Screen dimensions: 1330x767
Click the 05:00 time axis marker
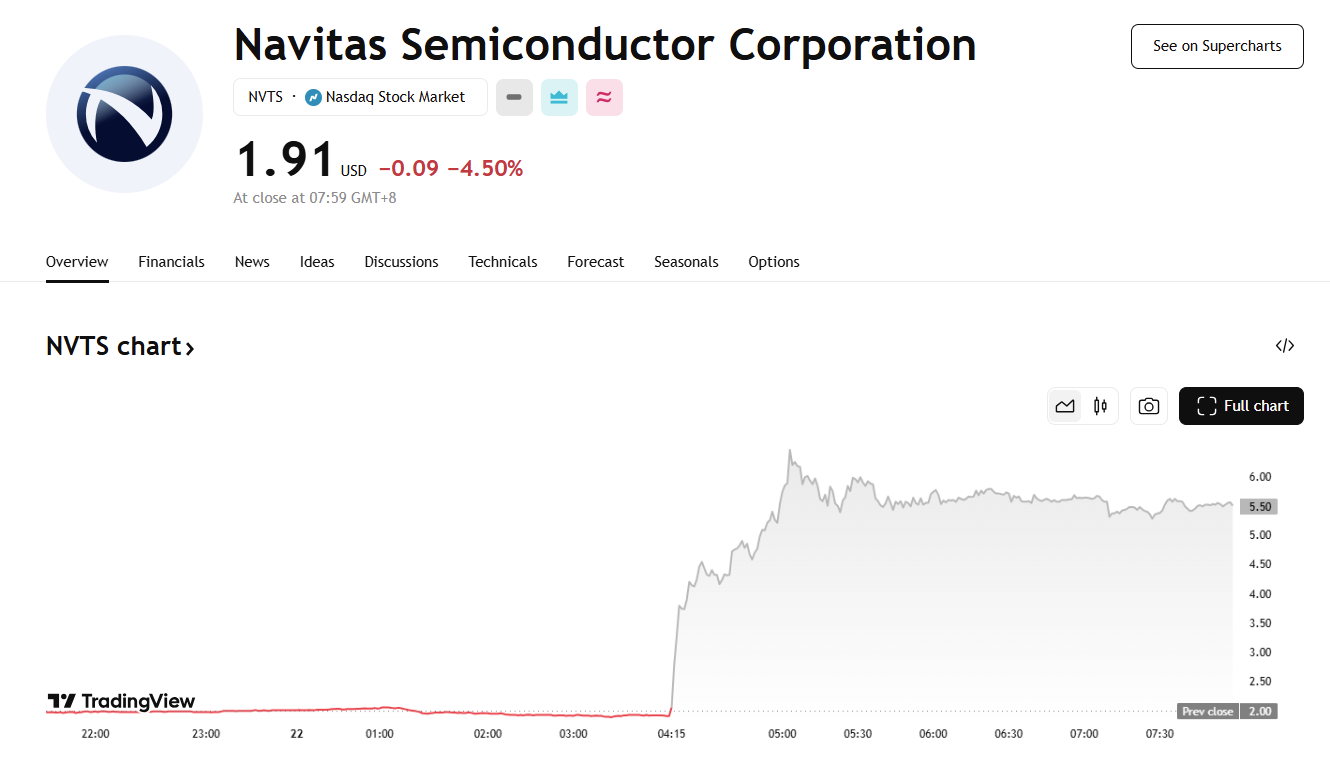782,734
